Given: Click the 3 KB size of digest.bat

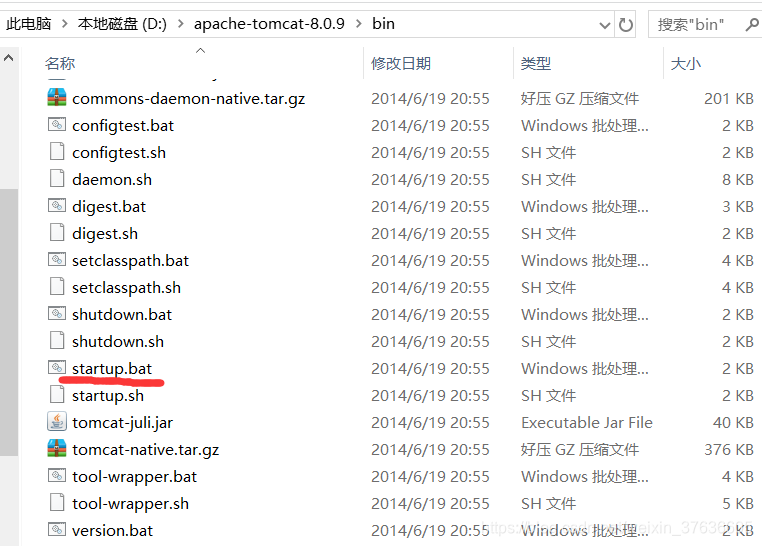Looking at the screenshot, I should (738, 207).
